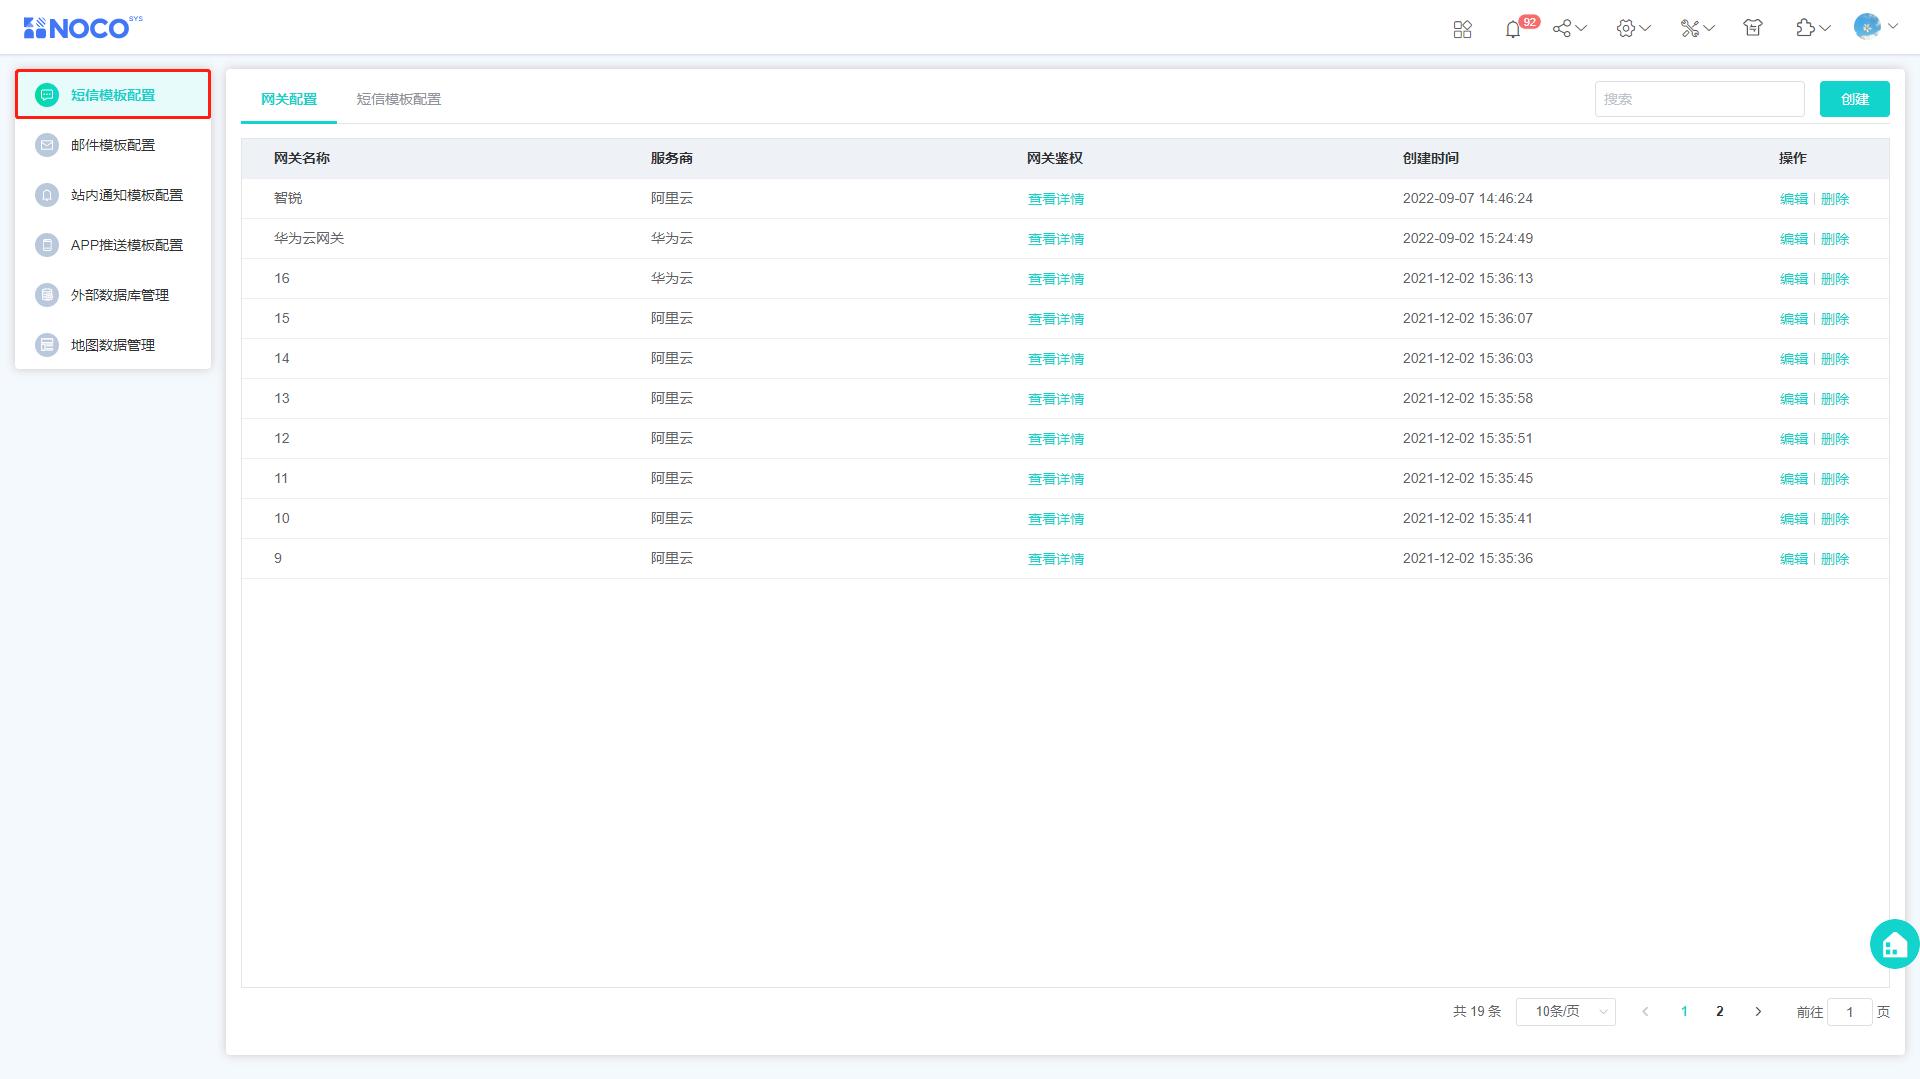Click the 站内通知模板配置 bell icon
Viewport: 1920px width, 1079px height.
(47, 195)
